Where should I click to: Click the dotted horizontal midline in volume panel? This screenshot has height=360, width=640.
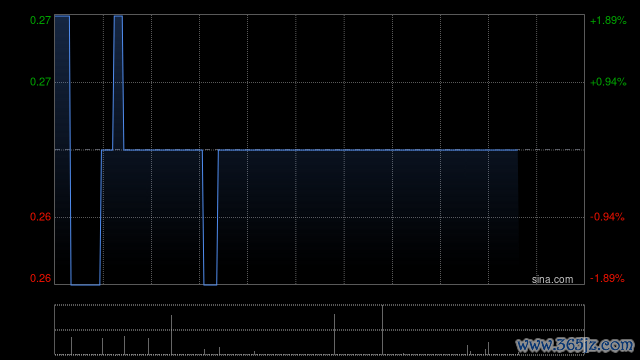click(x=320, y=330)
